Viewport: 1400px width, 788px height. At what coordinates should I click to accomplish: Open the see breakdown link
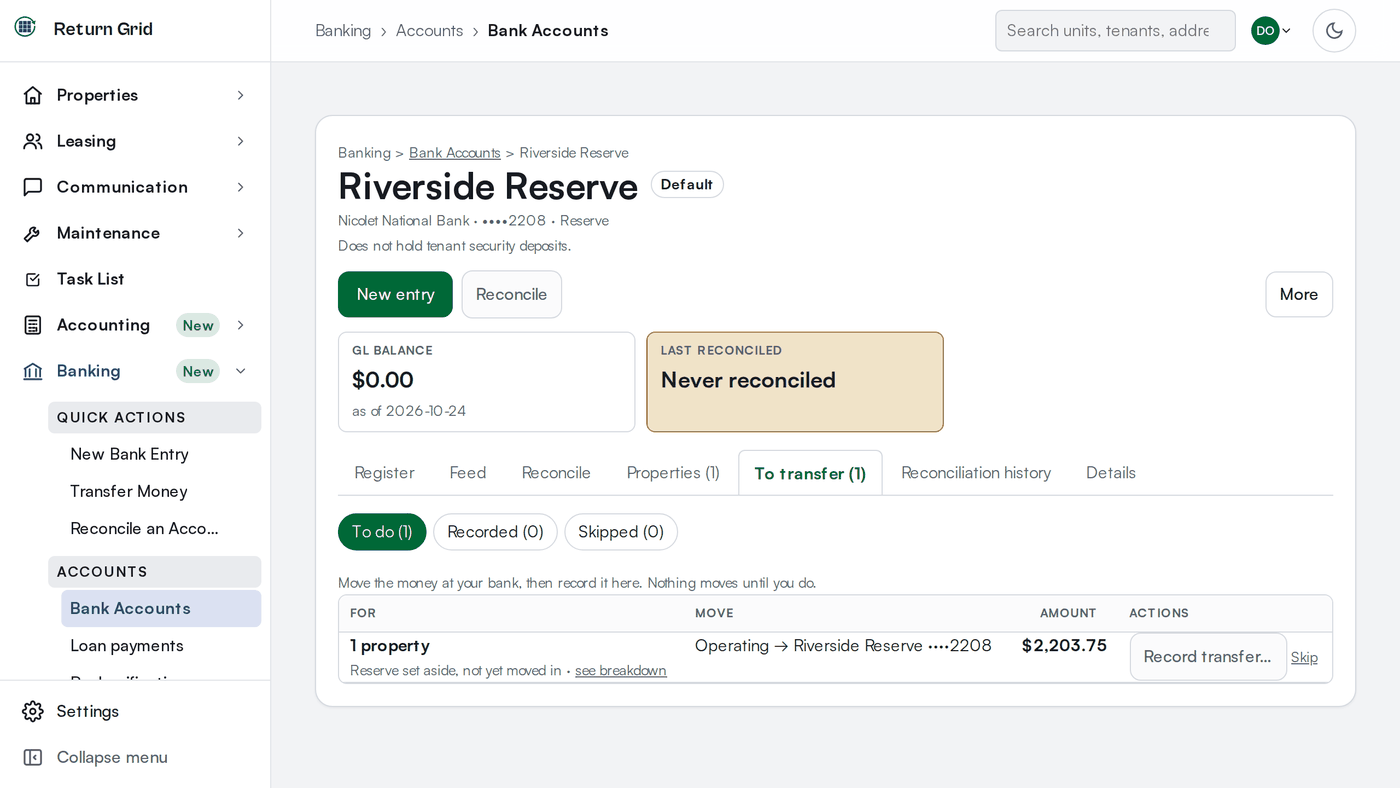coord(620,670)
